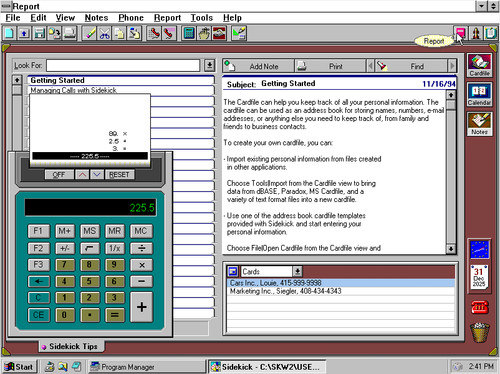Click note text scrollbar down arrow
This screenshot has height=374, width=500.
click(x=451, y=249)
